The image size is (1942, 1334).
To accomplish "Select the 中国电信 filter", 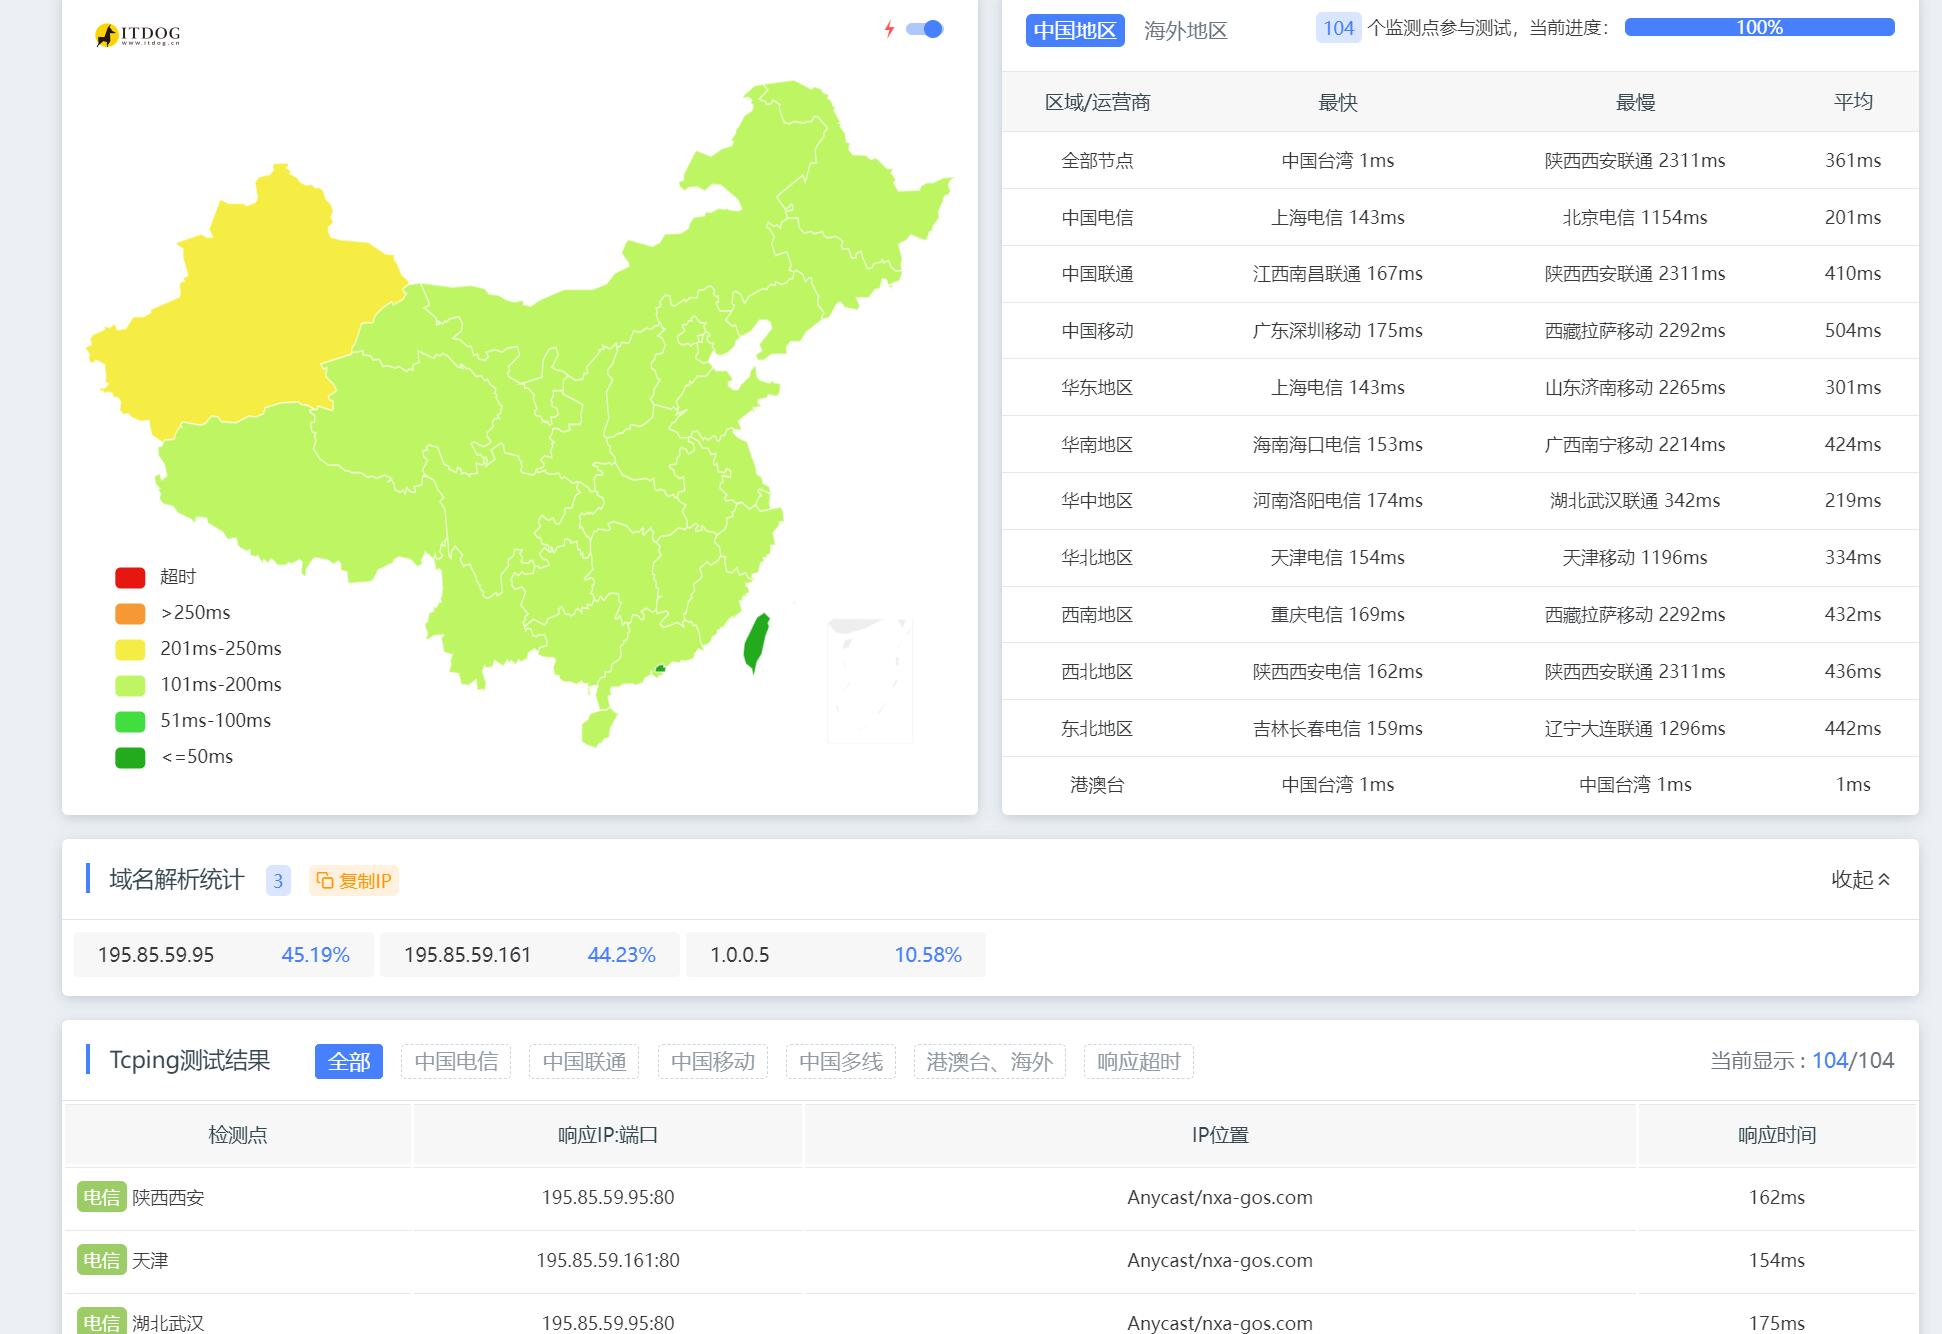I will tap(457, 1062).
